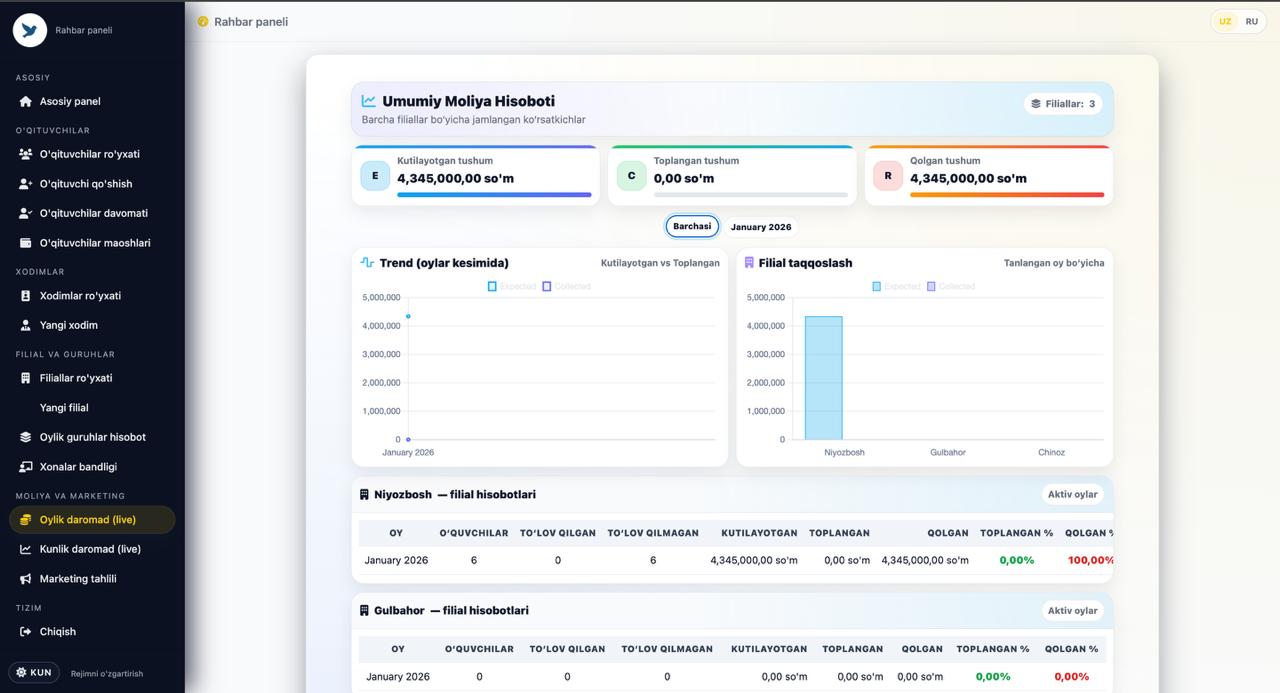Click the bird logo in sidebar header
1280x693 pixels.
(30, 30)
